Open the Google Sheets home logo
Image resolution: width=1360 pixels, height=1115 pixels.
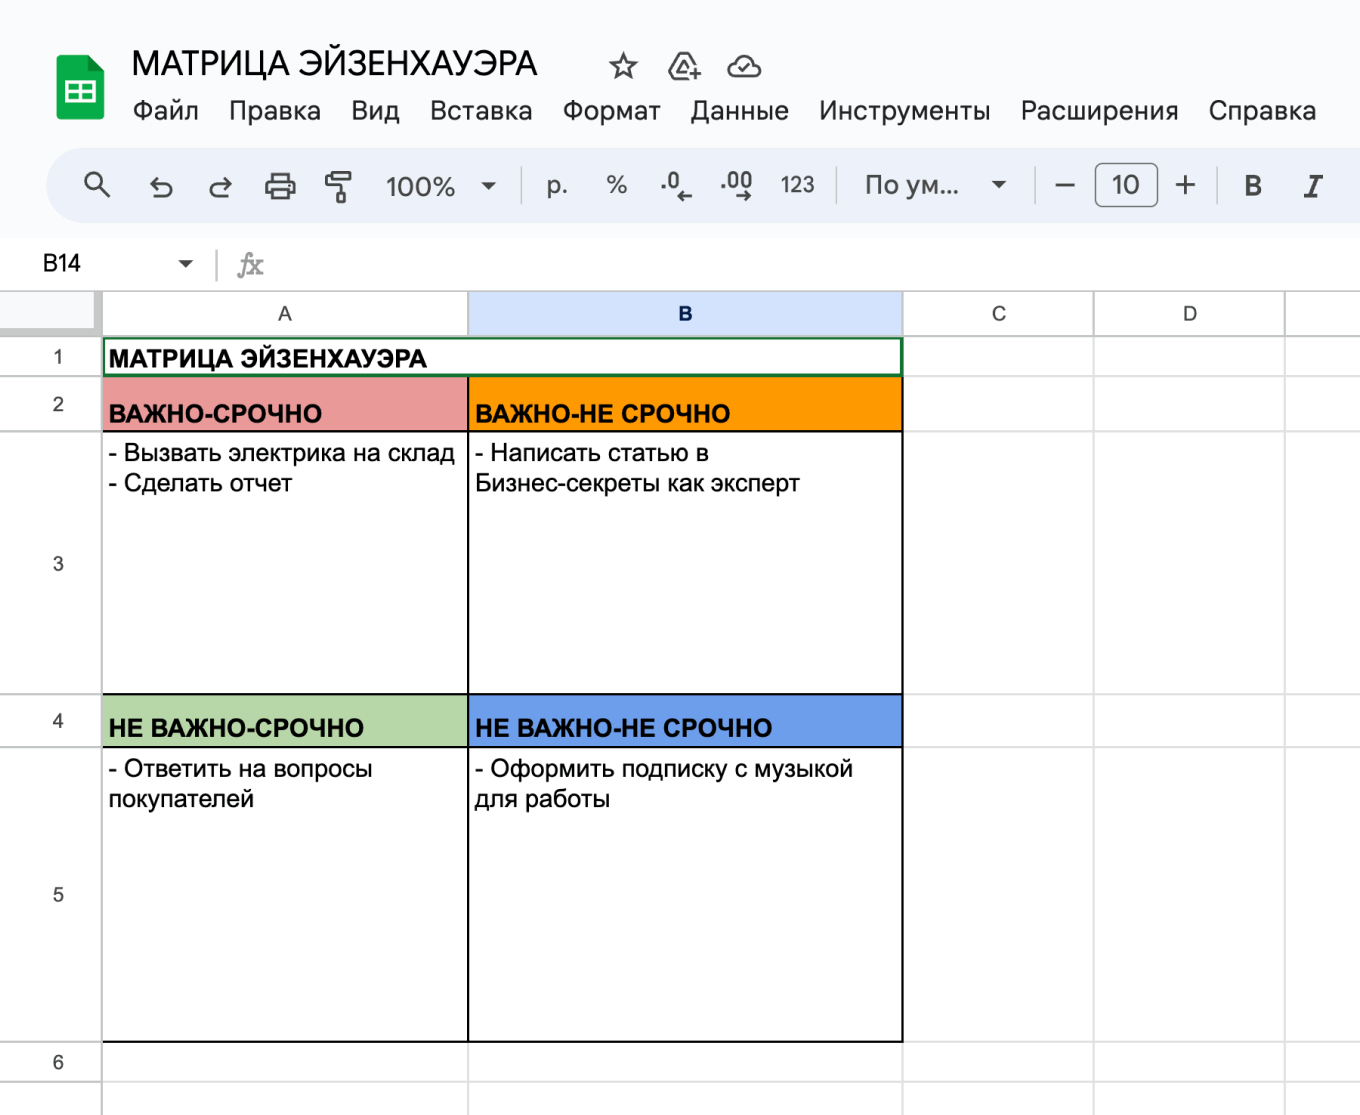80,88
